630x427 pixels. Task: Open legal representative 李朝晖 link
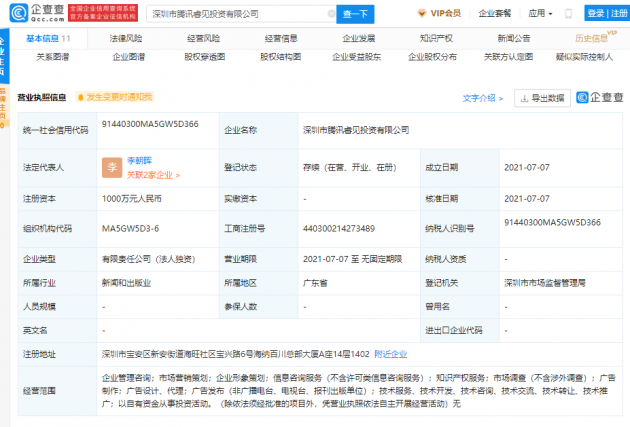tap(139, 161)
